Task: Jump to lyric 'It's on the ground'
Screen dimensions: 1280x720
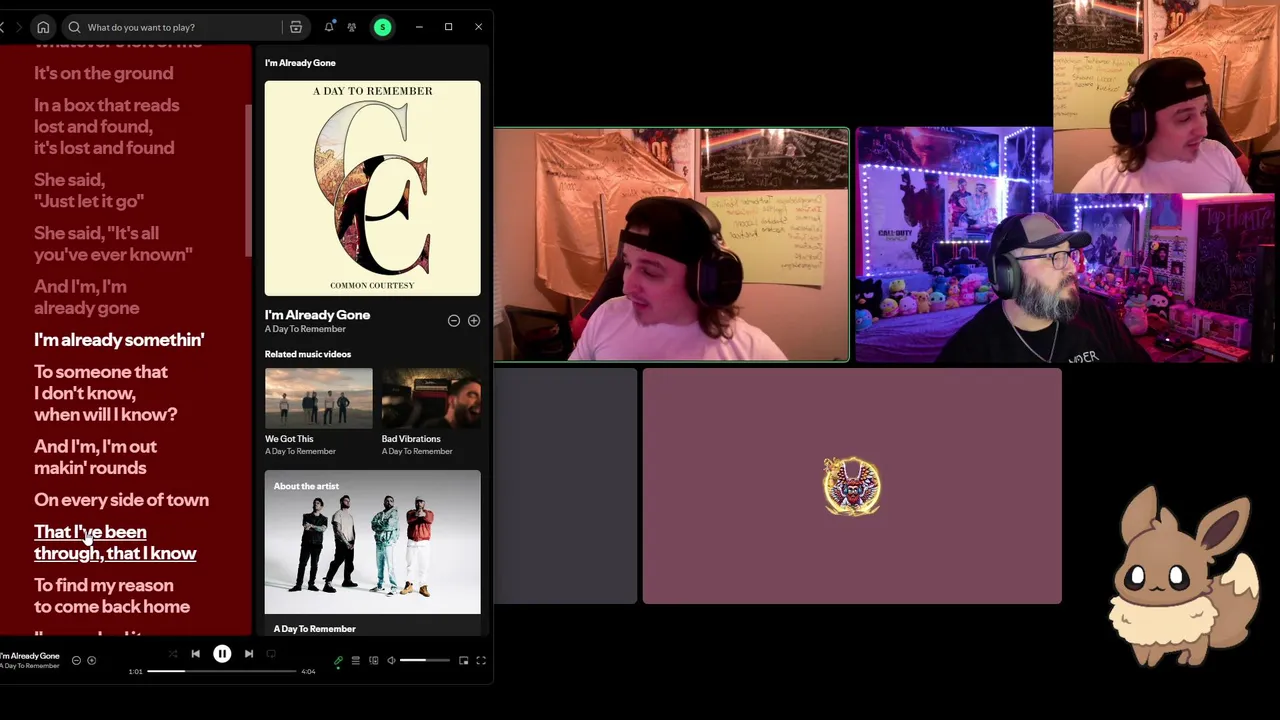Action: [103, 73]
